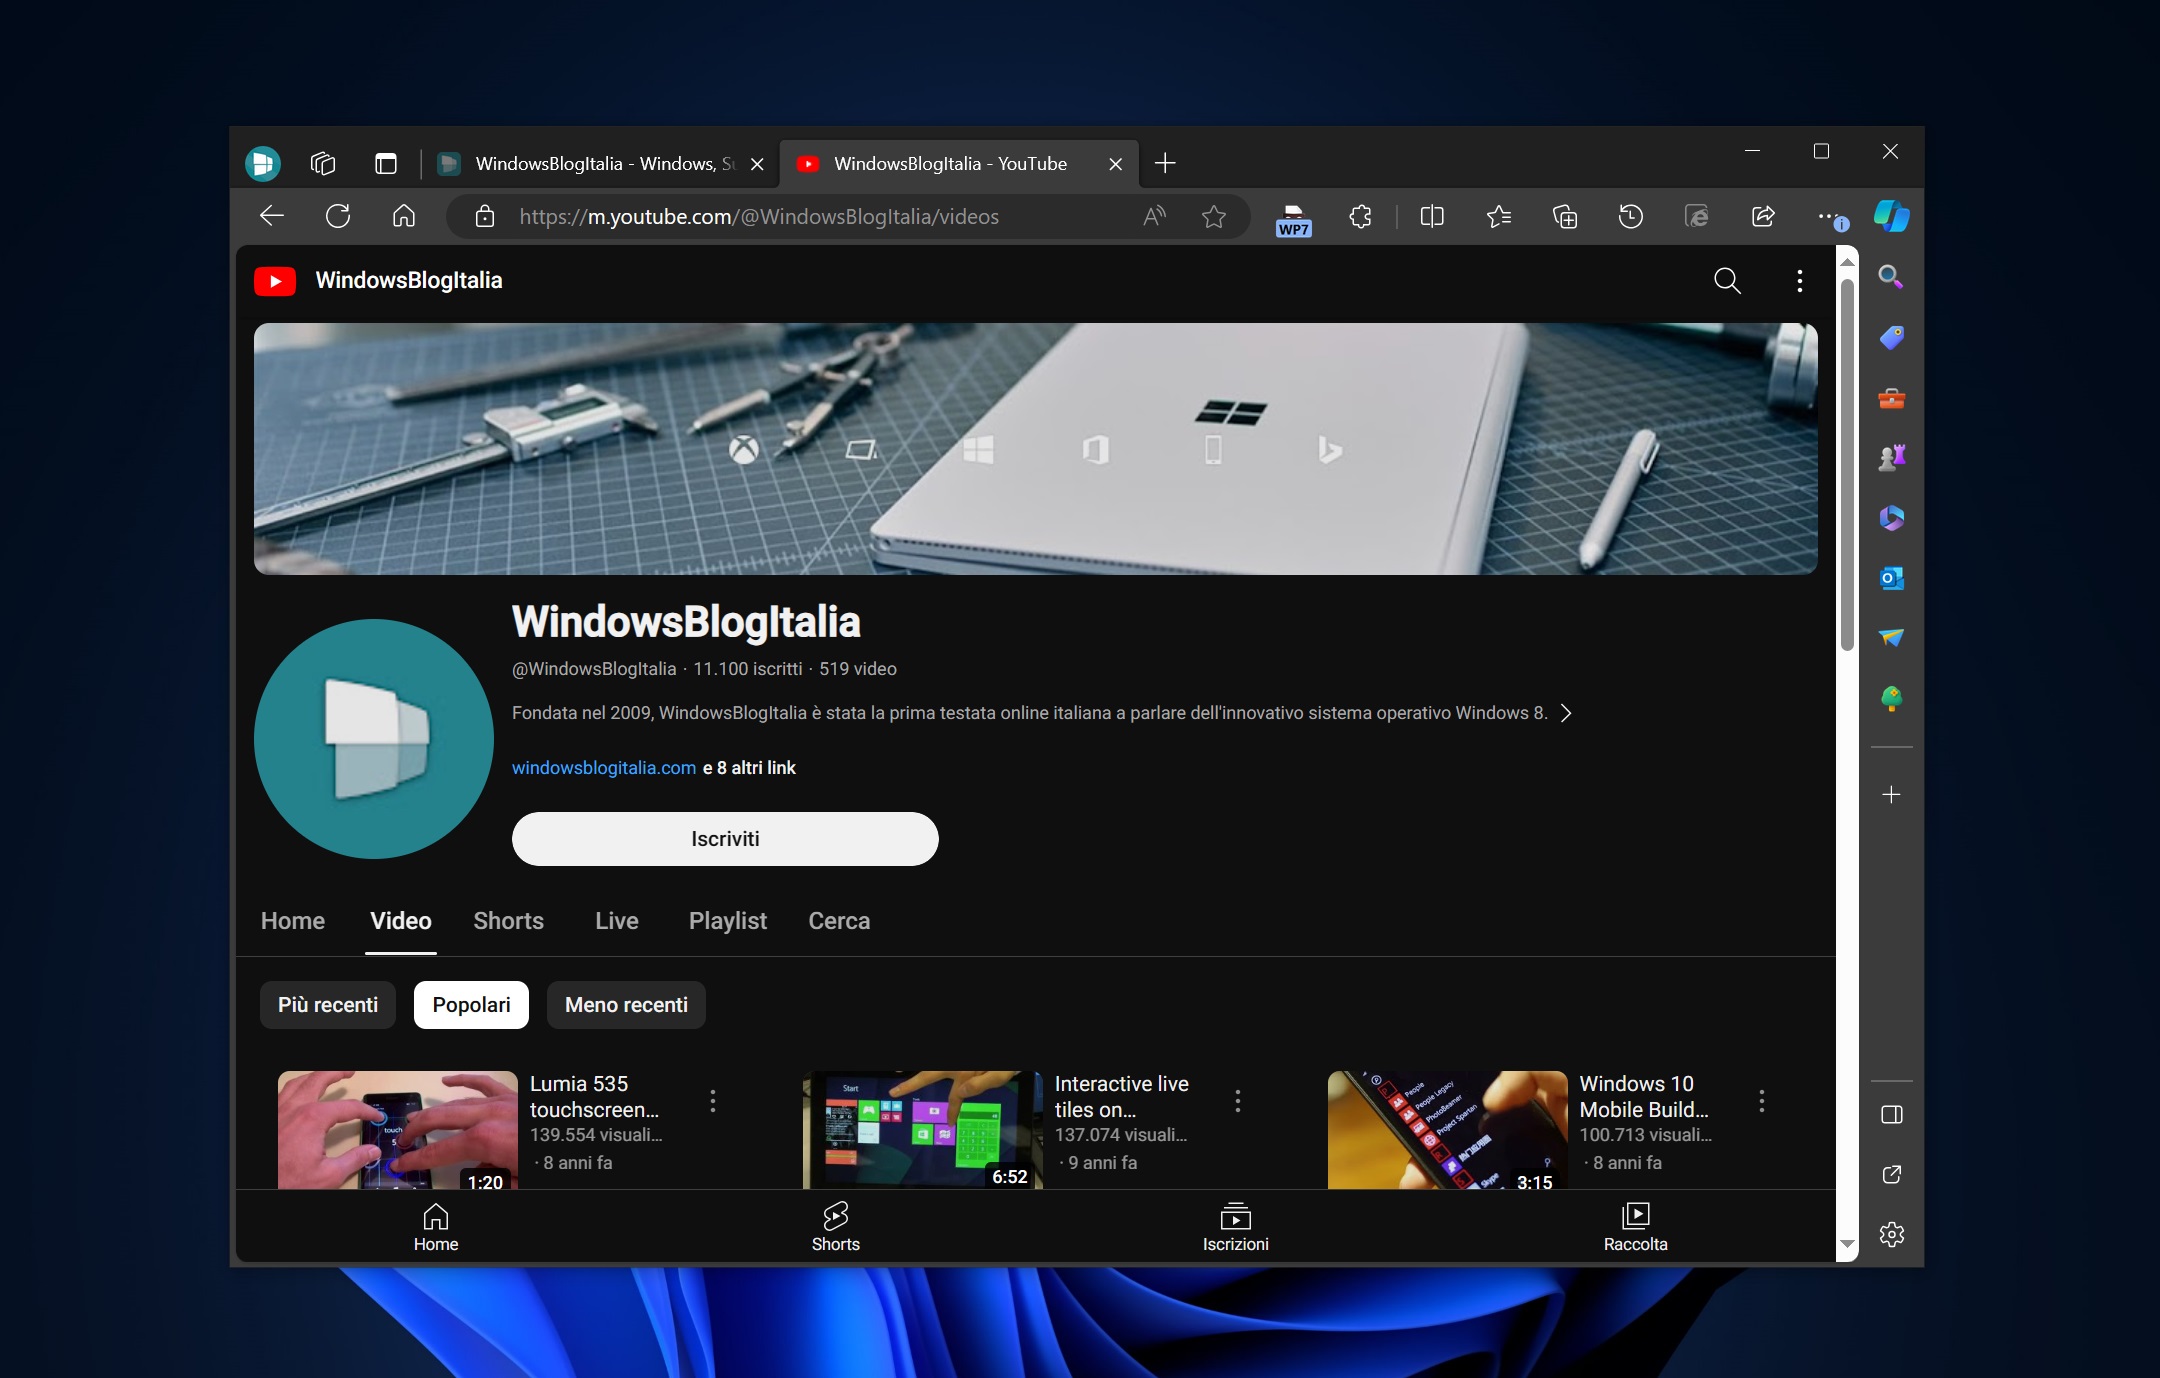Open the Collections icon
Image resolution: width=2160 pixels, height=1378 pixels.
(1565, 216)
